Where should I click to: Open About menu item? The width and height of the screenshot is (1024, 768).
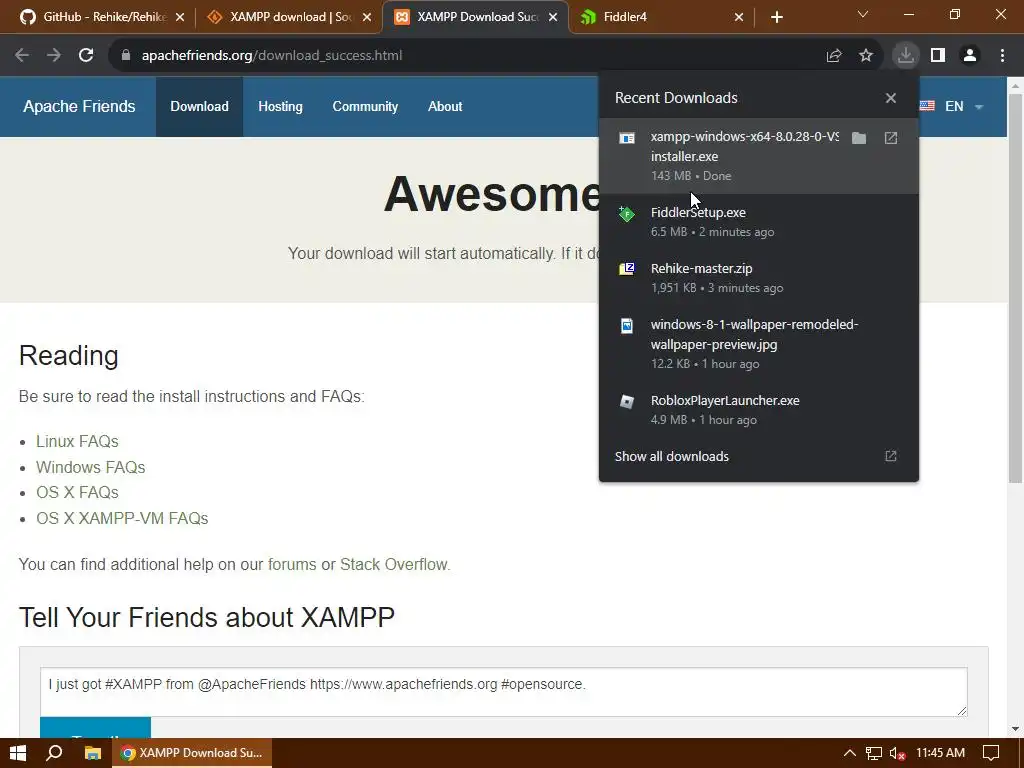point(445,106)
